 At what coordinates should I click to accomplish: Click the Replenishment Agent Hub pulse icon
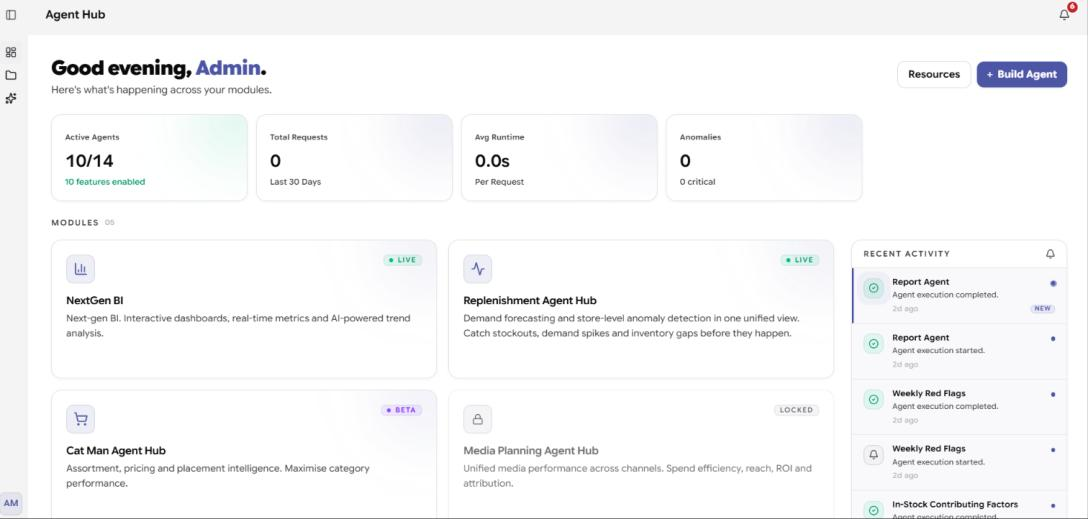coord(477,269)
